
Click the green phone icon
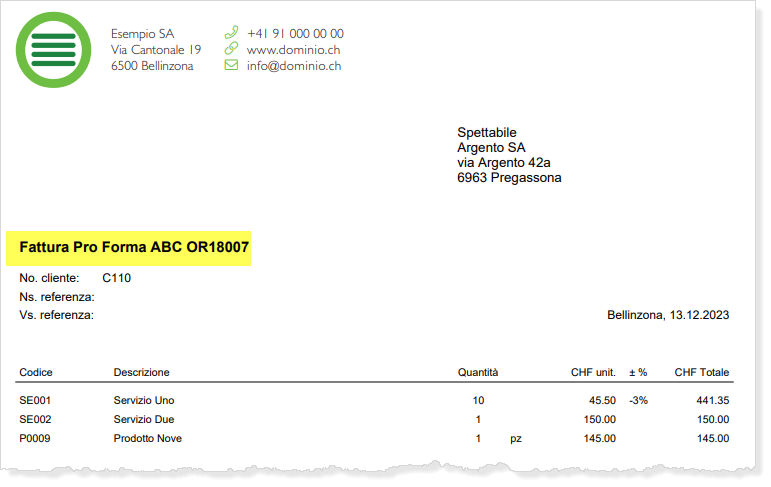[231, 33]
